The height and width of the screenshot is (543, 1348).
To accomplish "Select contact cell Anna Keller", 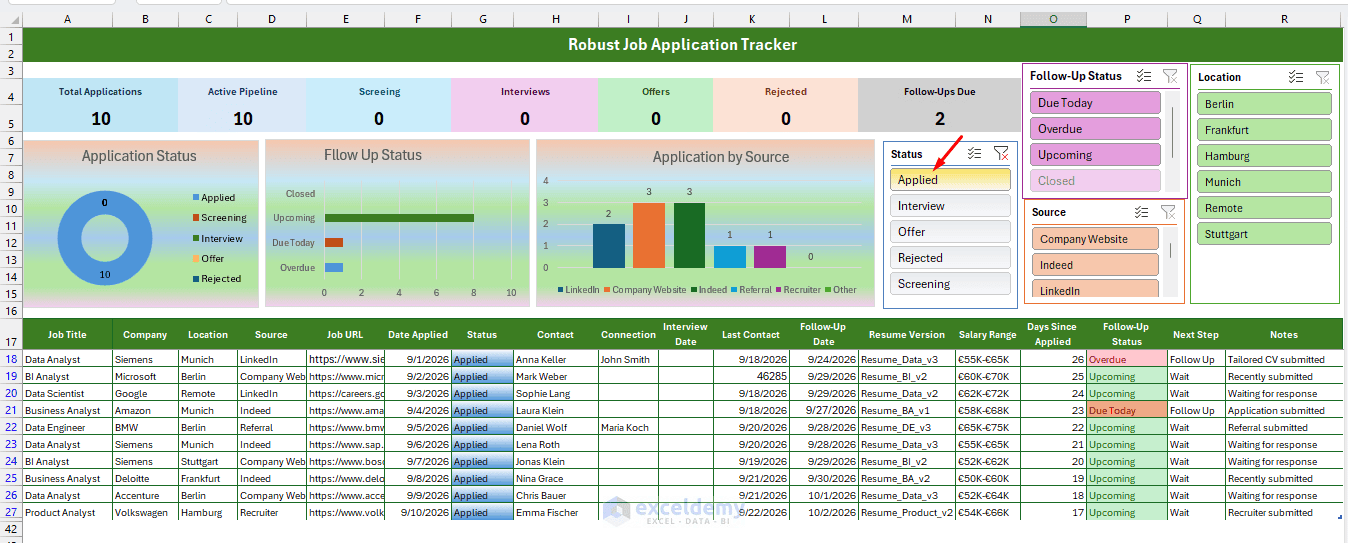I will coord(555,359).
